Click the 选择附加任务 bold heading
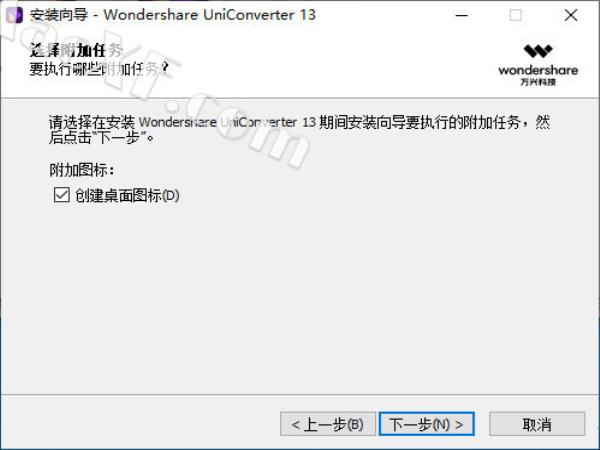Screen dimensions: 600x450 tap(76, 49)
